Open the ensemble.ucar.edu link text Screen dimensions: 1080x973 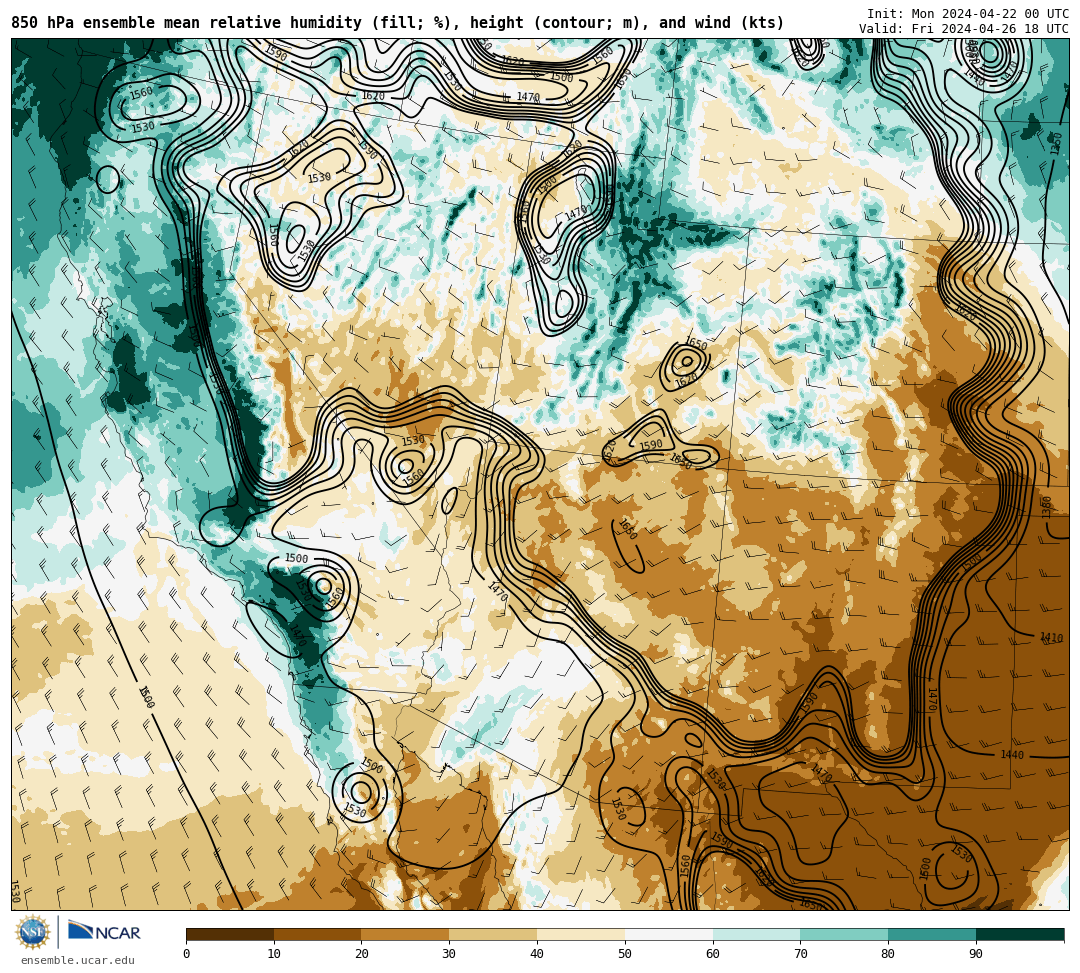coord(78,960)
